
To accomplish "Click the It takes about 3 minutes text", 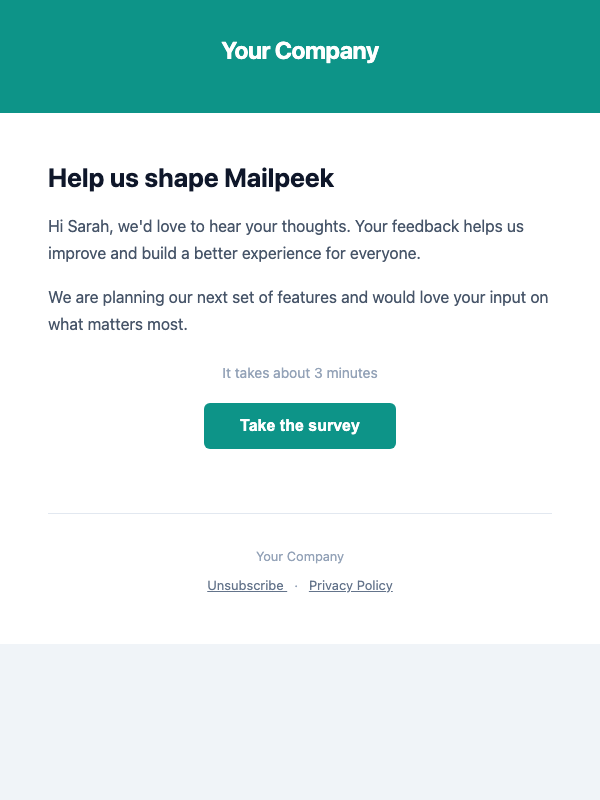I will [299, 372].
